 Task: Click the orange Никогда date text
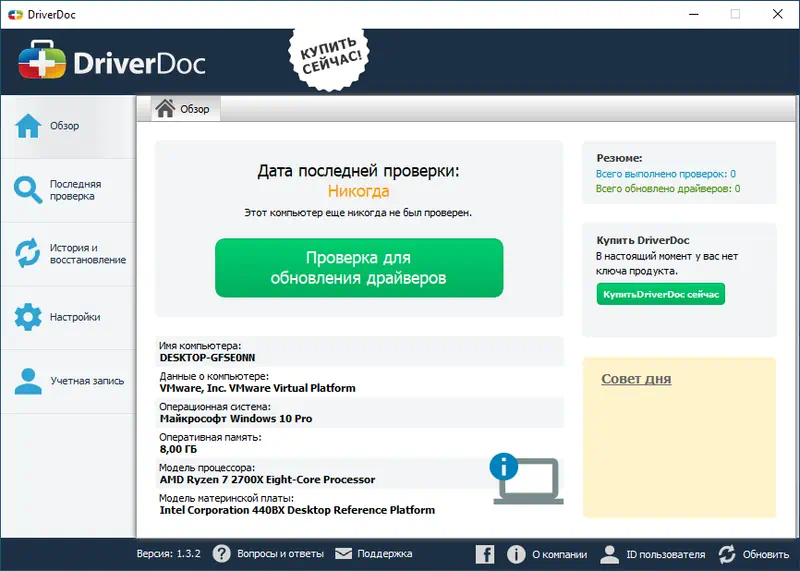point(359,191)
